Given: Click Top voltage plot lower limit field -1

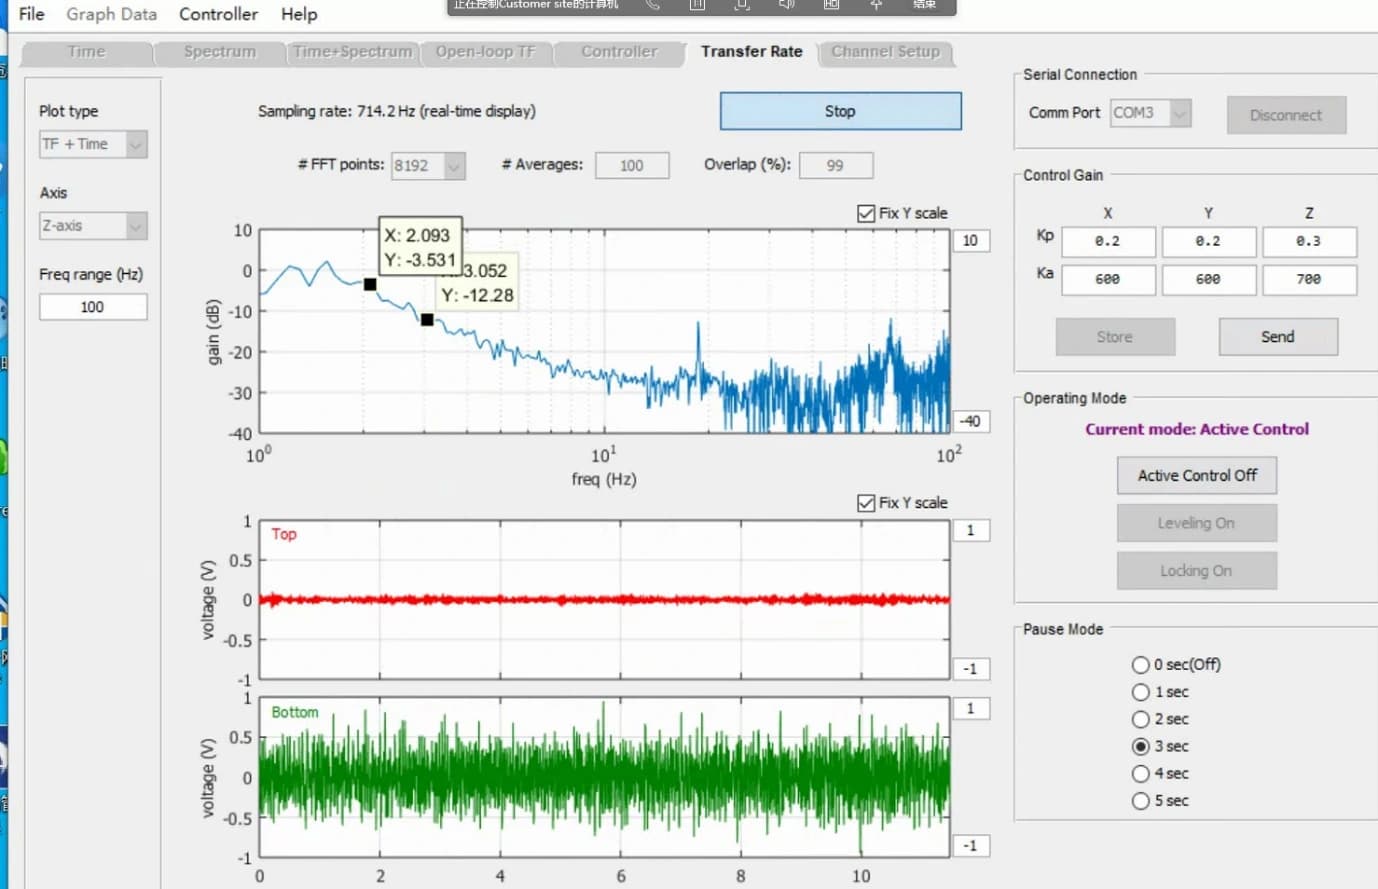Looking at the screenshot, I should (x=970, y=668).
